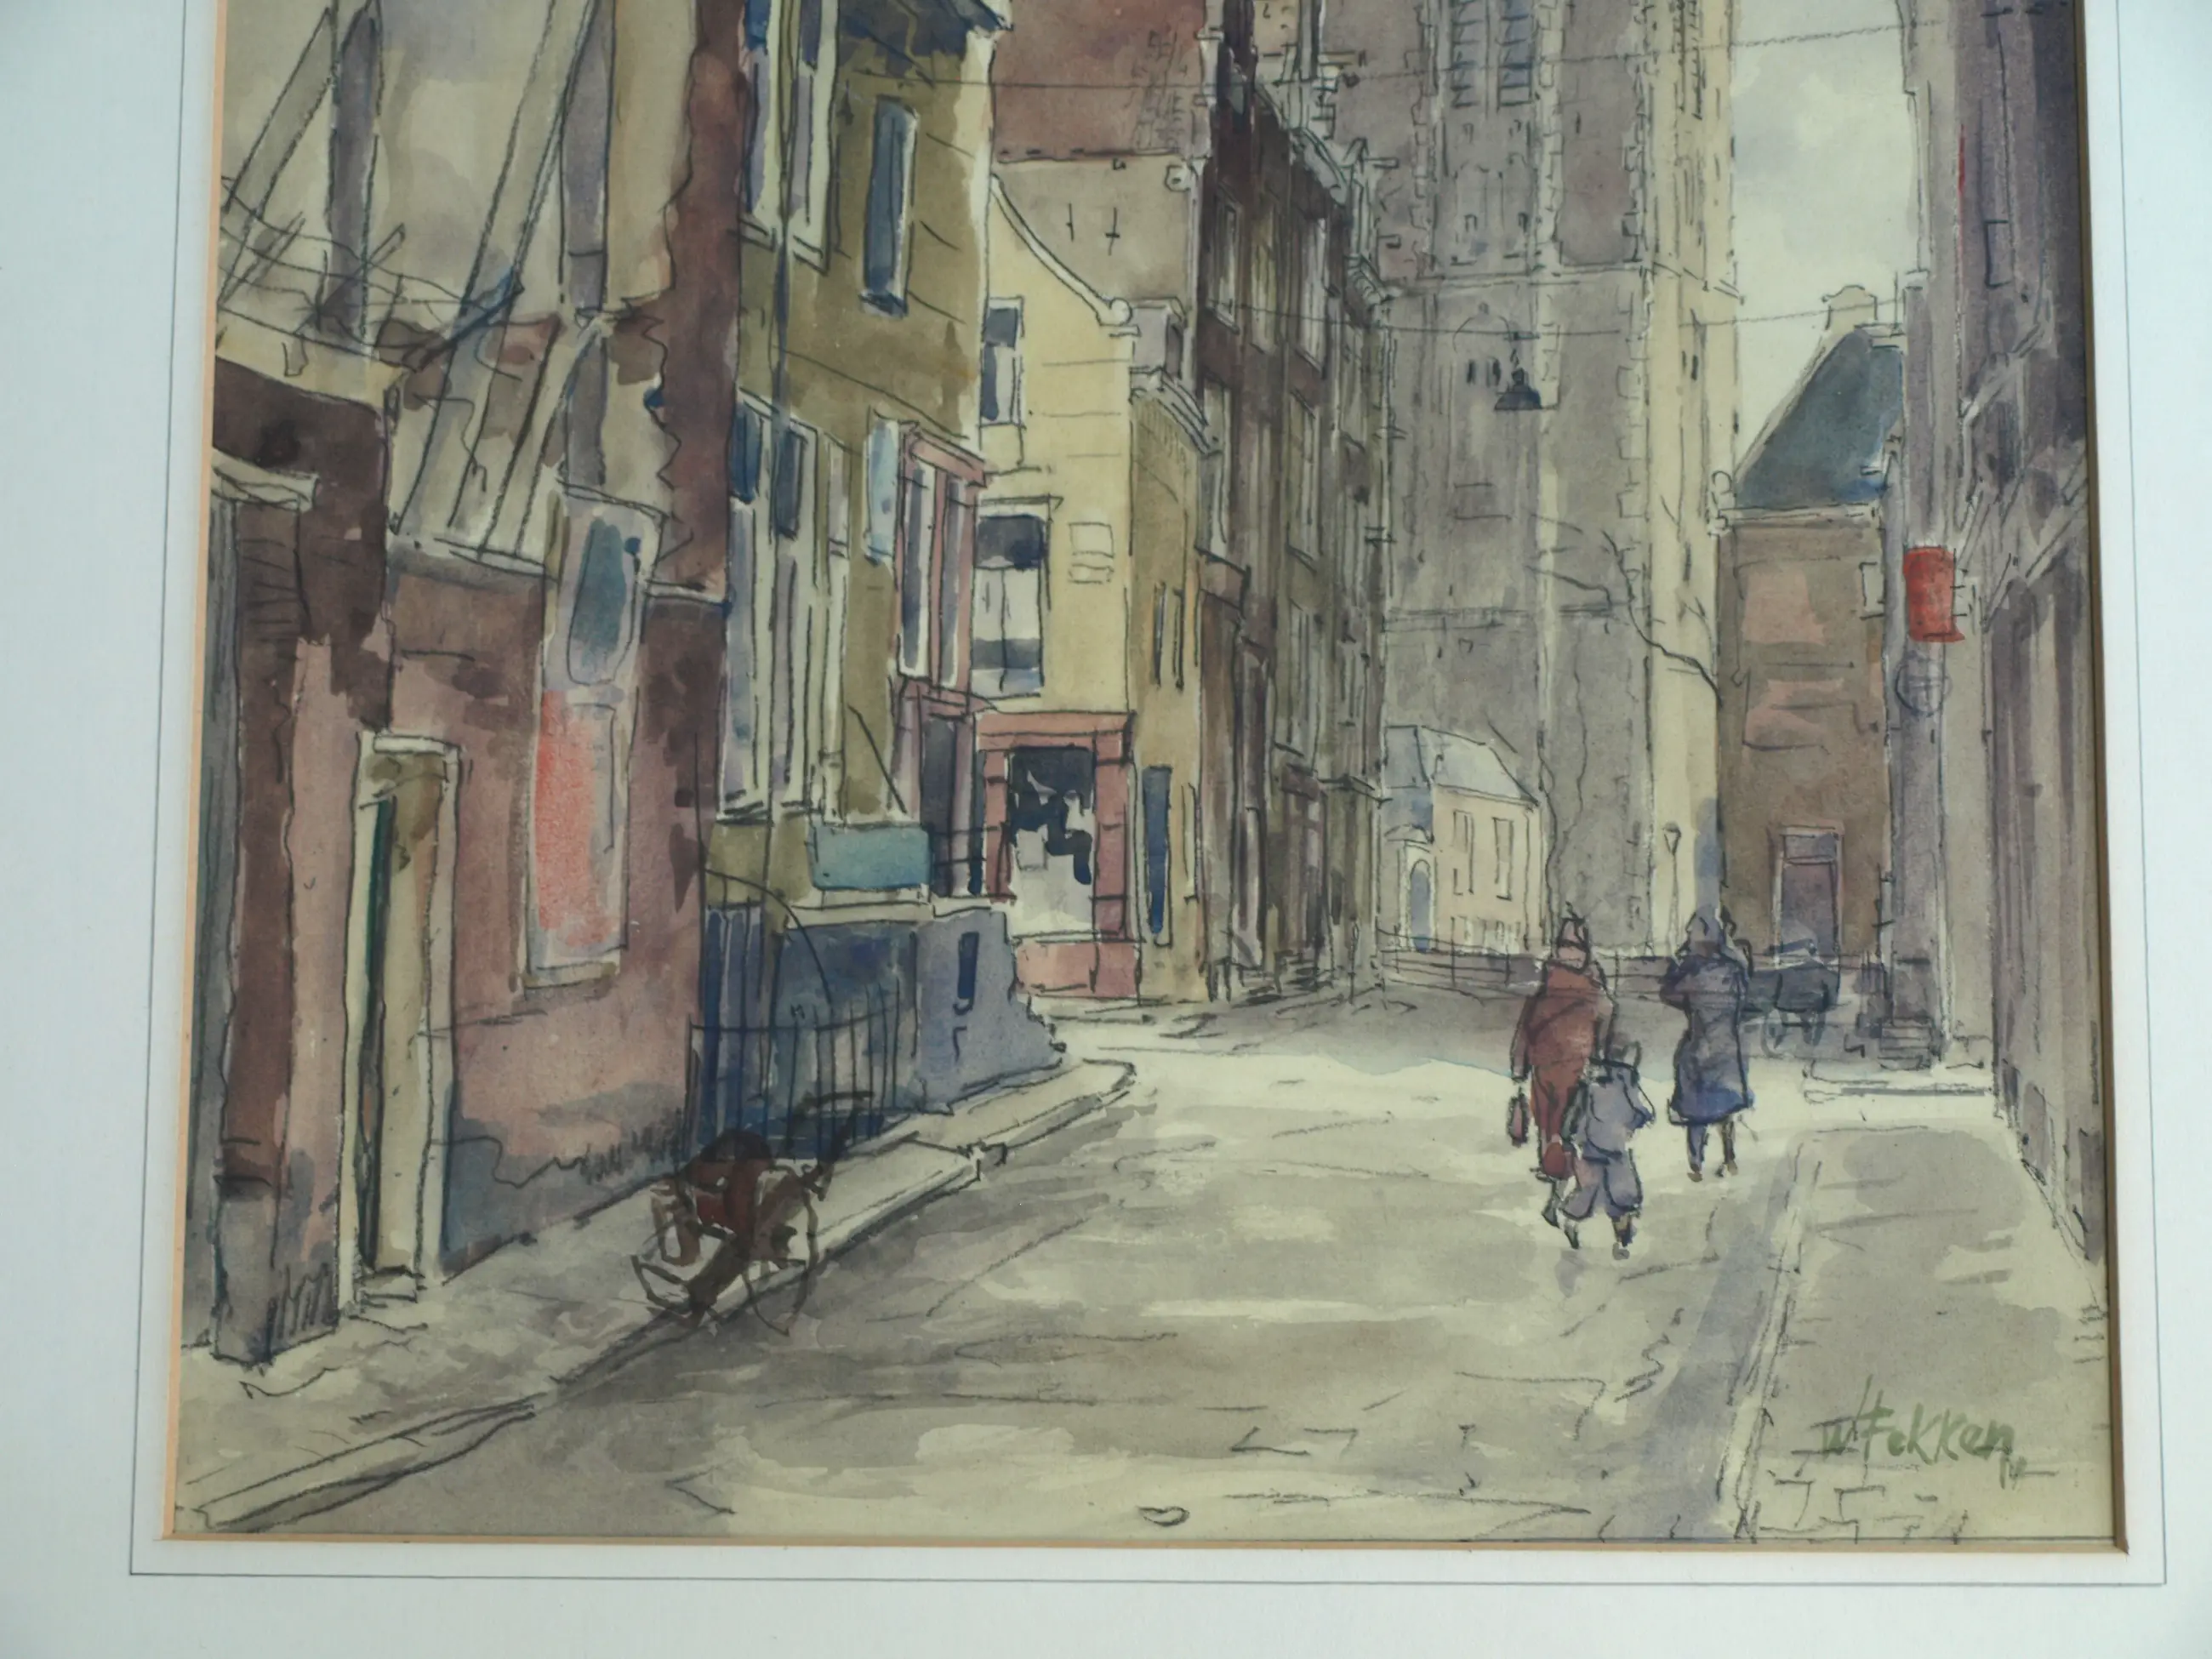
Task: Click the light blue sign above the fence
Action: pyautogui.click(x=870, y=857)
